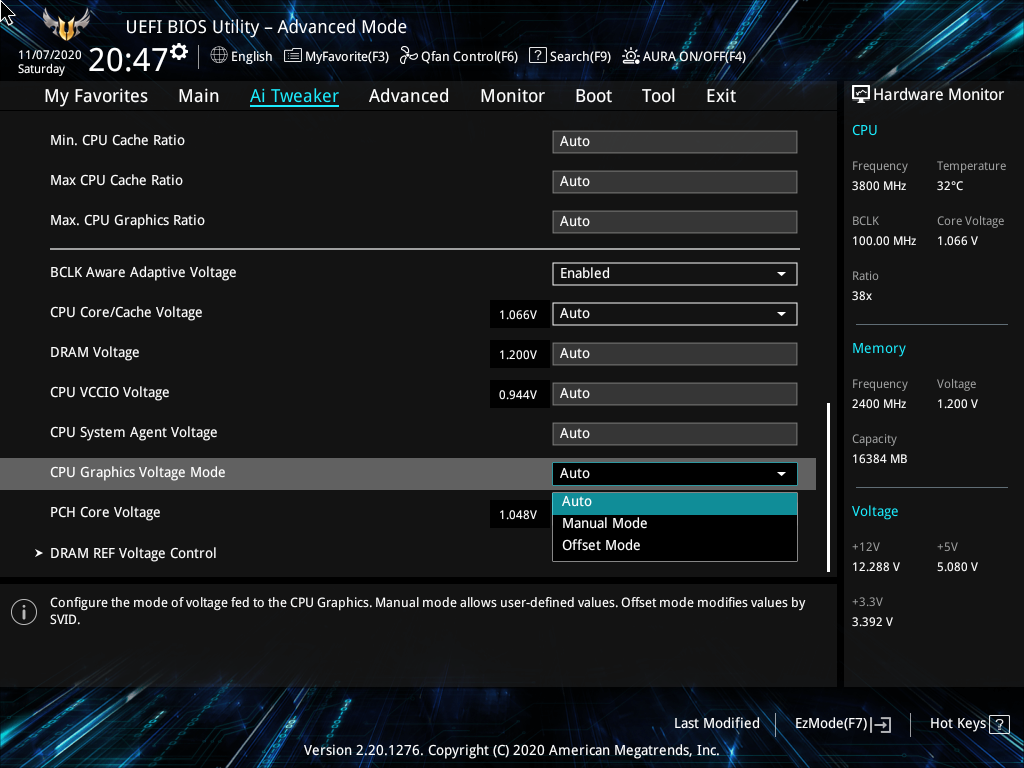Click the 12.288 V reading
Viewport: 1024px width, 768px height.
[x=876, y=567]
